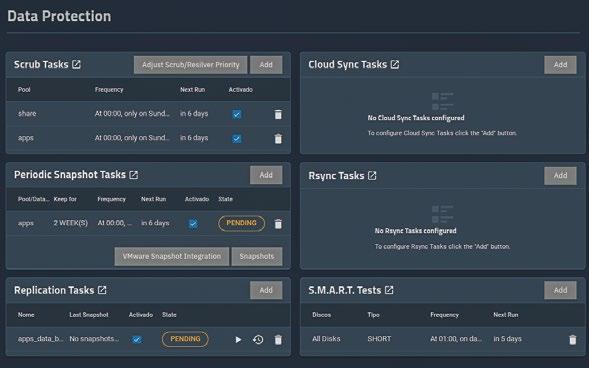Open Replication Tasks external link icon
The image size is (589, 368).
click(x=102, y=290)
